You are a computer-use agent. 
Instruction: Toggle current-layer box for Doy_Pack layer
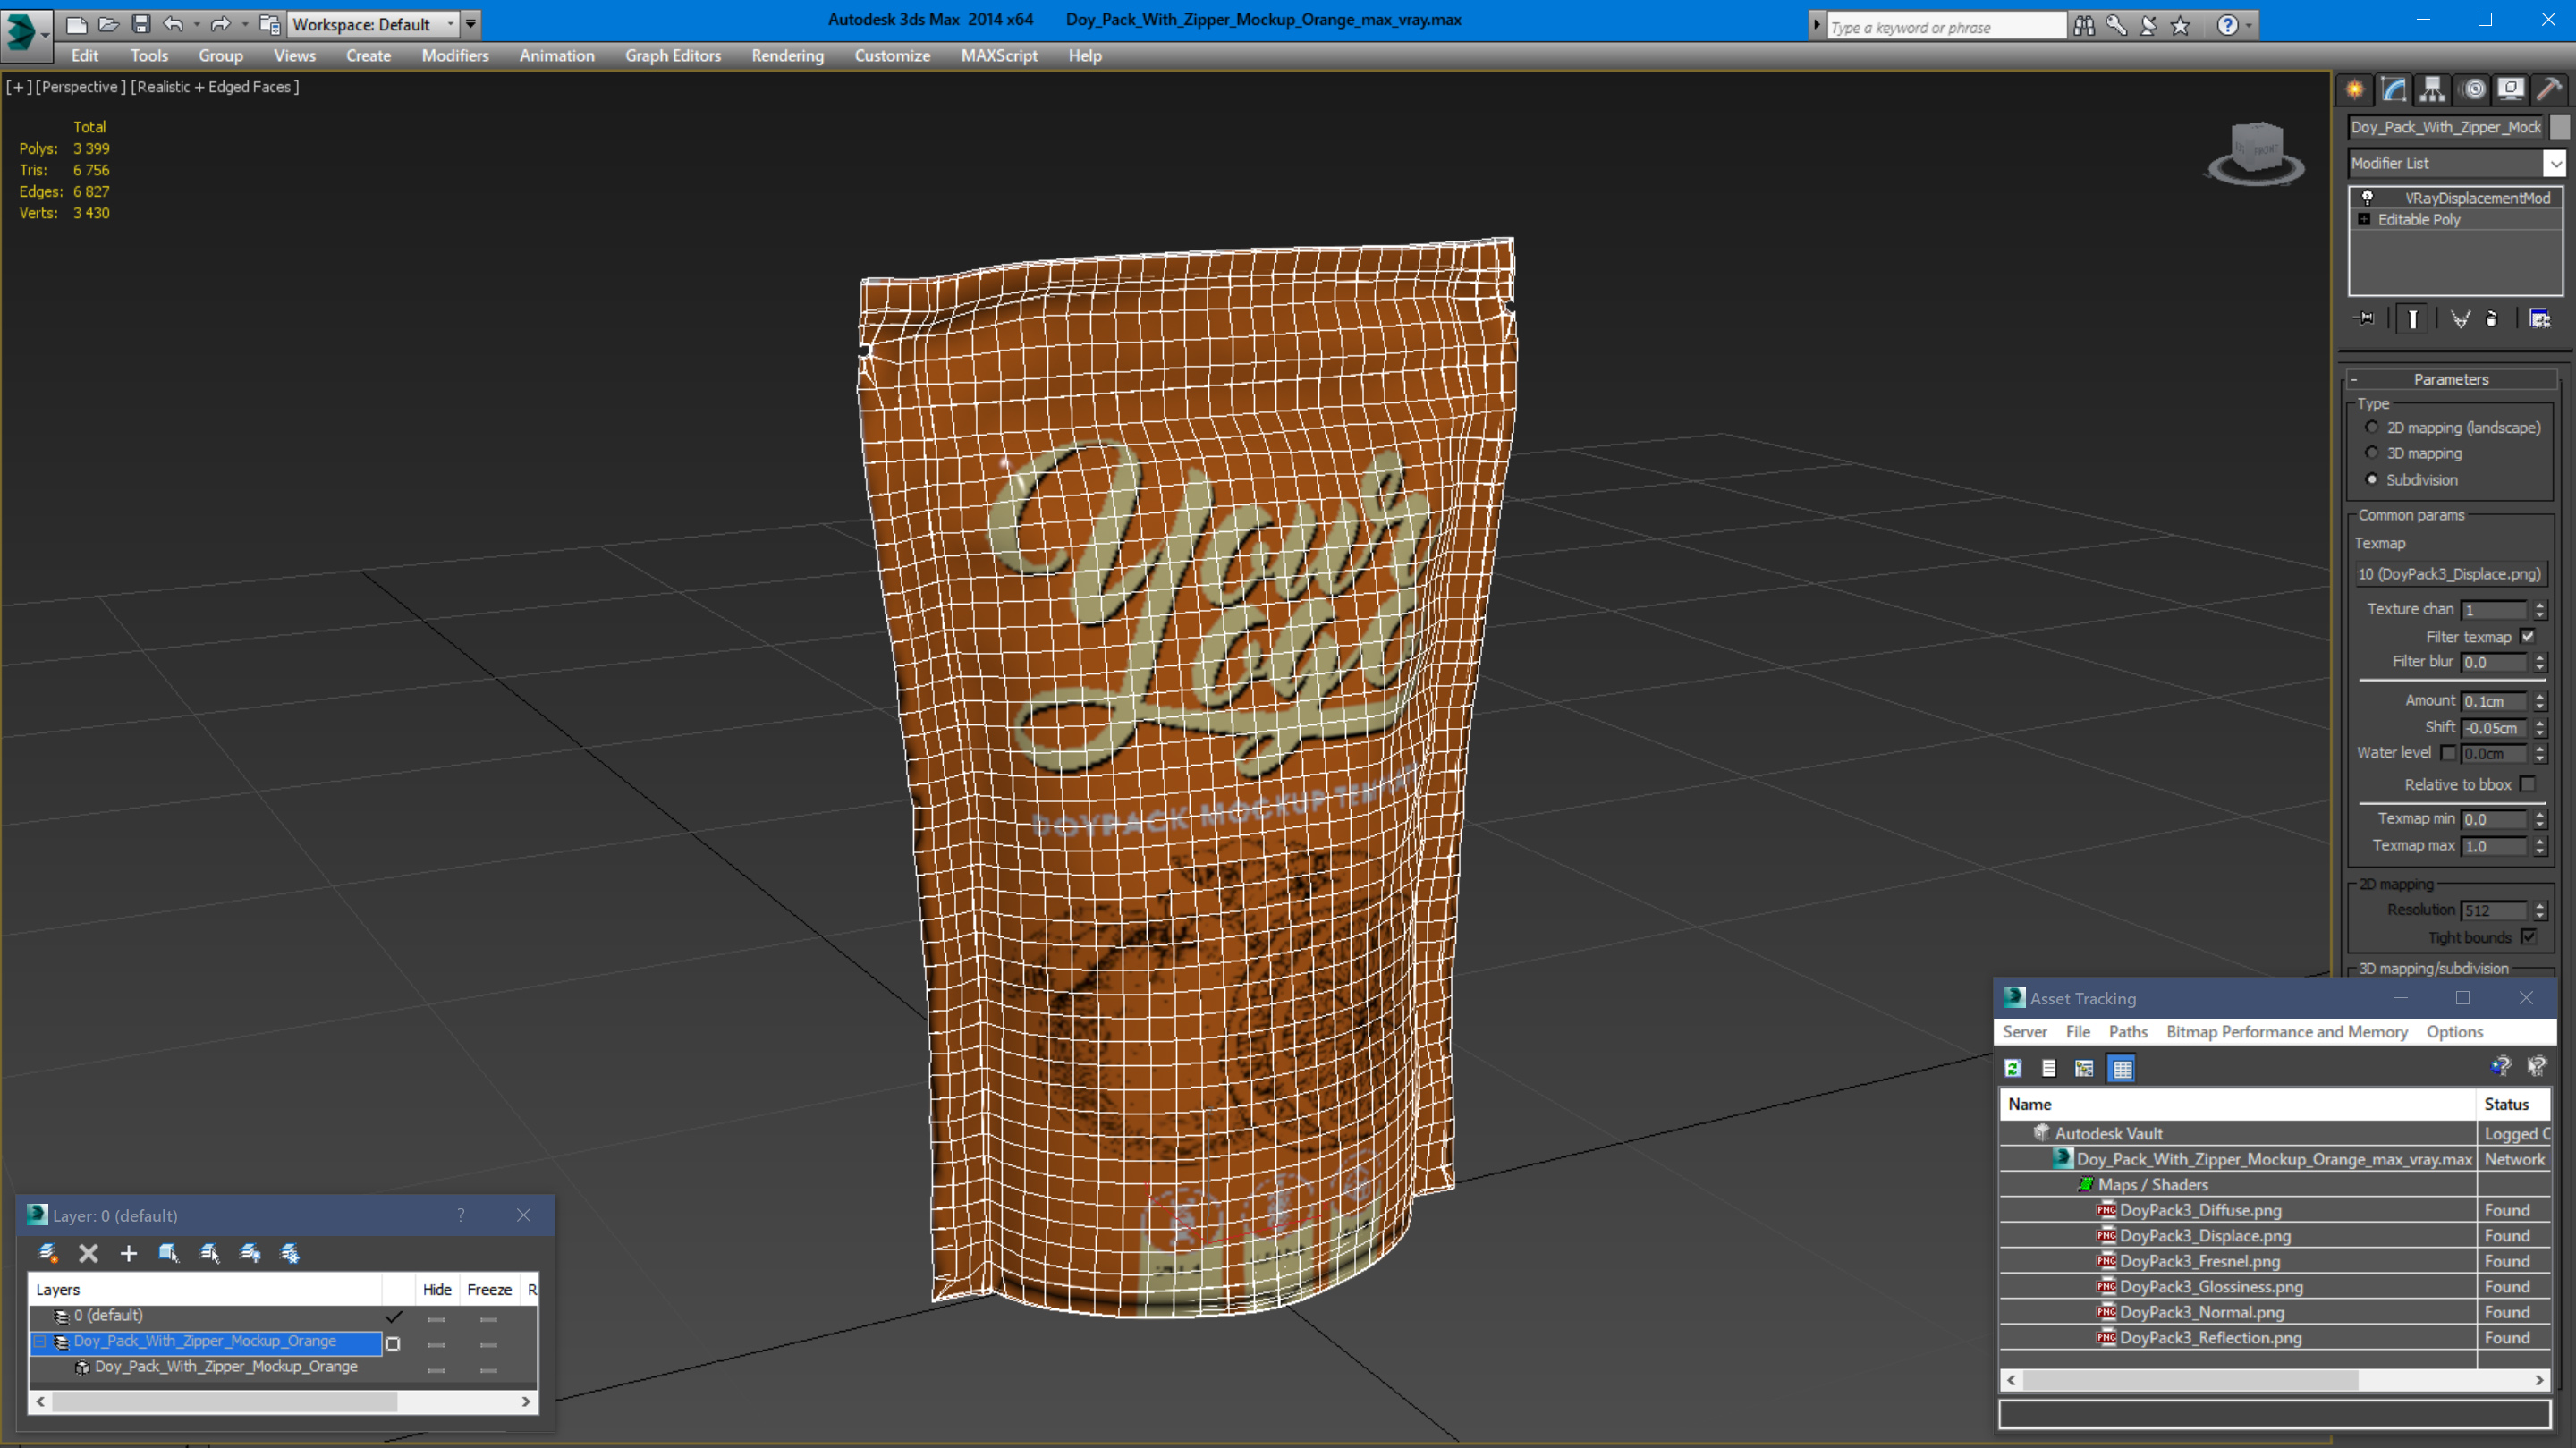(393, 1344)
